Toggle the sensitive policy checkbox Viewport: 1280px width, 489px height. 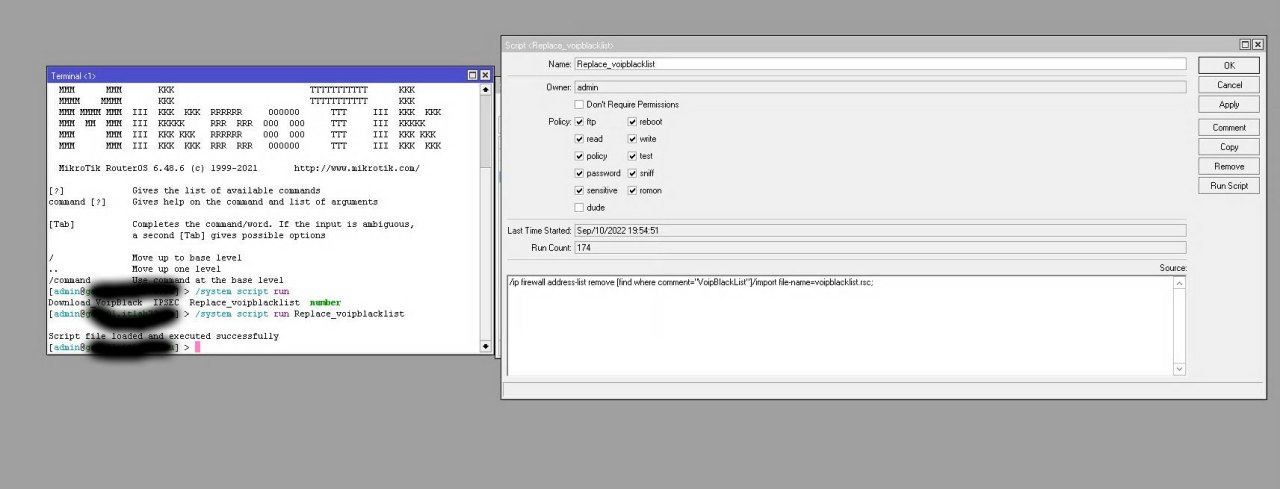tap(579, 190)
